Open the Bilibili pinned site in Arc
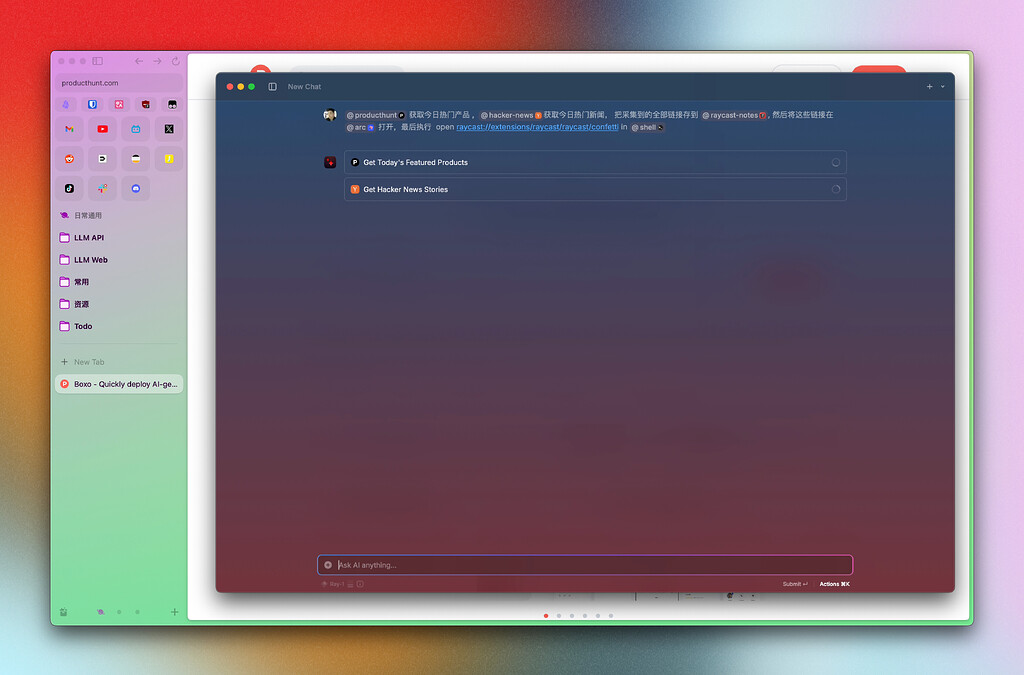The width and height of the screenshot is (1024, 675). click(136, 129)
